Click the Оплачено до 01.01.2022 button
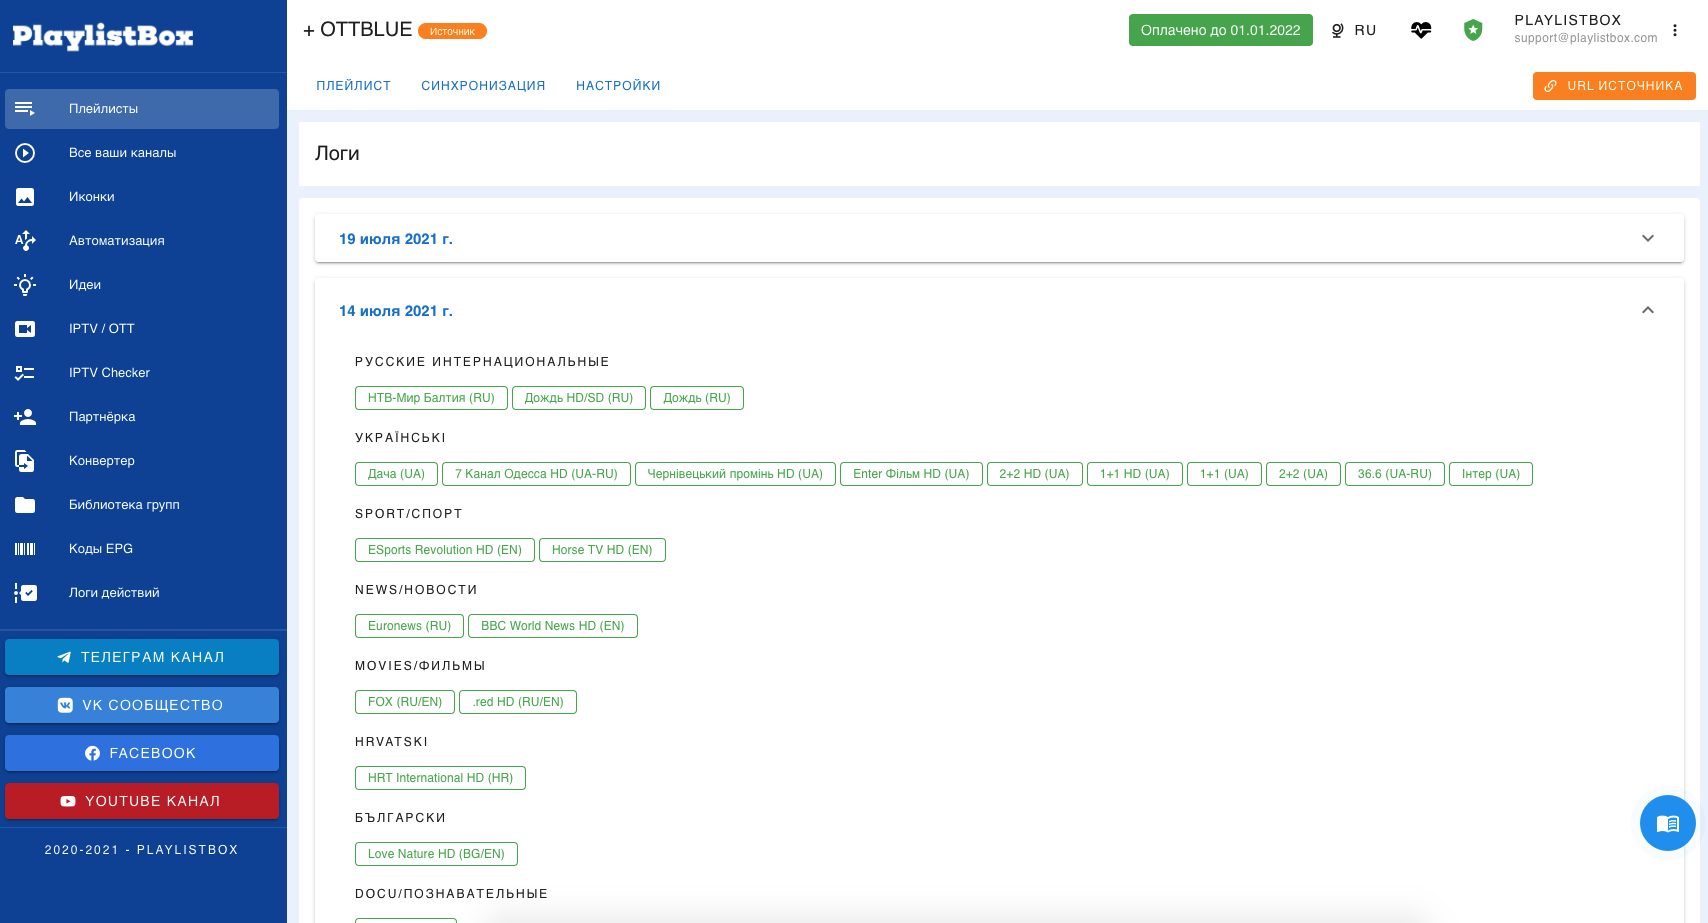The height and width of the screenshot is (923, 1708). click(1221, 30)
